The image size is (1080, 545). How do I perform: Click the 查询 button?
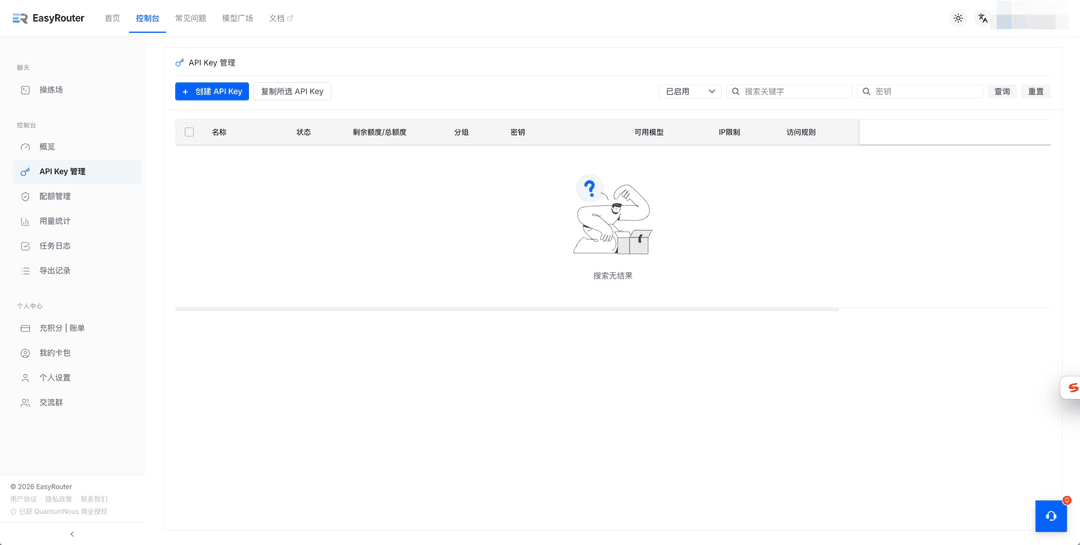pyautogui.click(x=1002, y=91)
